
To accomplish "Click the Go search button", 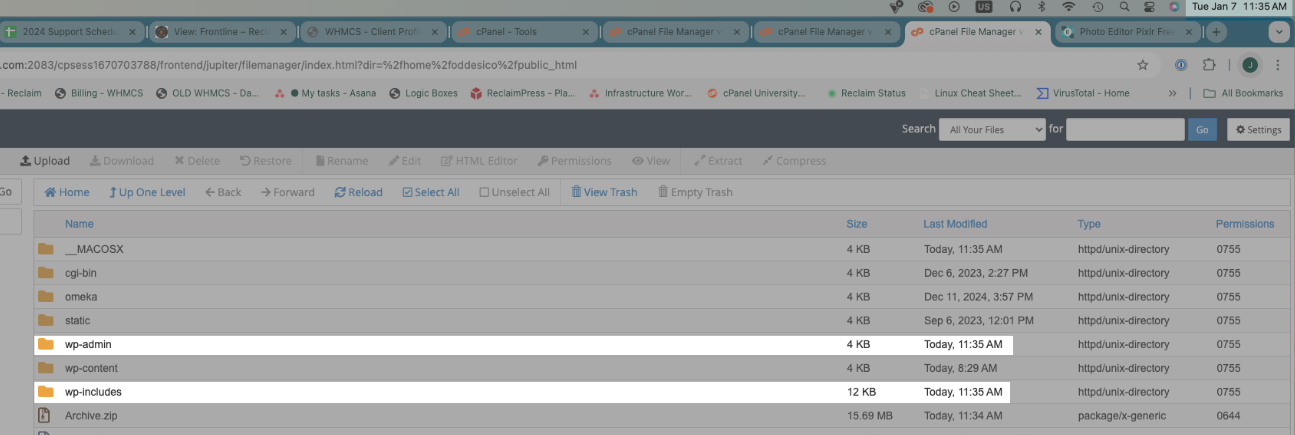I will (1202, 129).
